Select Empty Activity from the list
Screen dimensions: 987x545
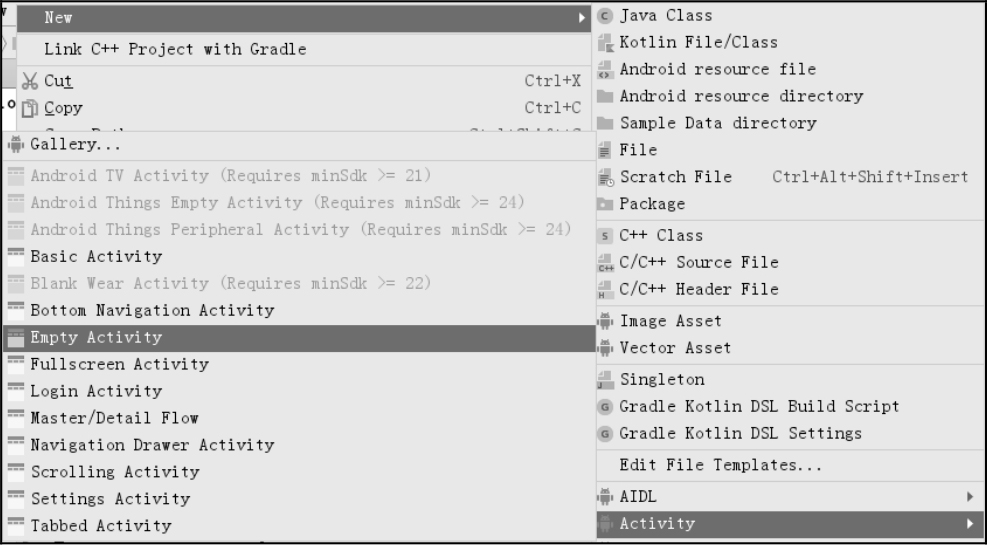[96, 338]
